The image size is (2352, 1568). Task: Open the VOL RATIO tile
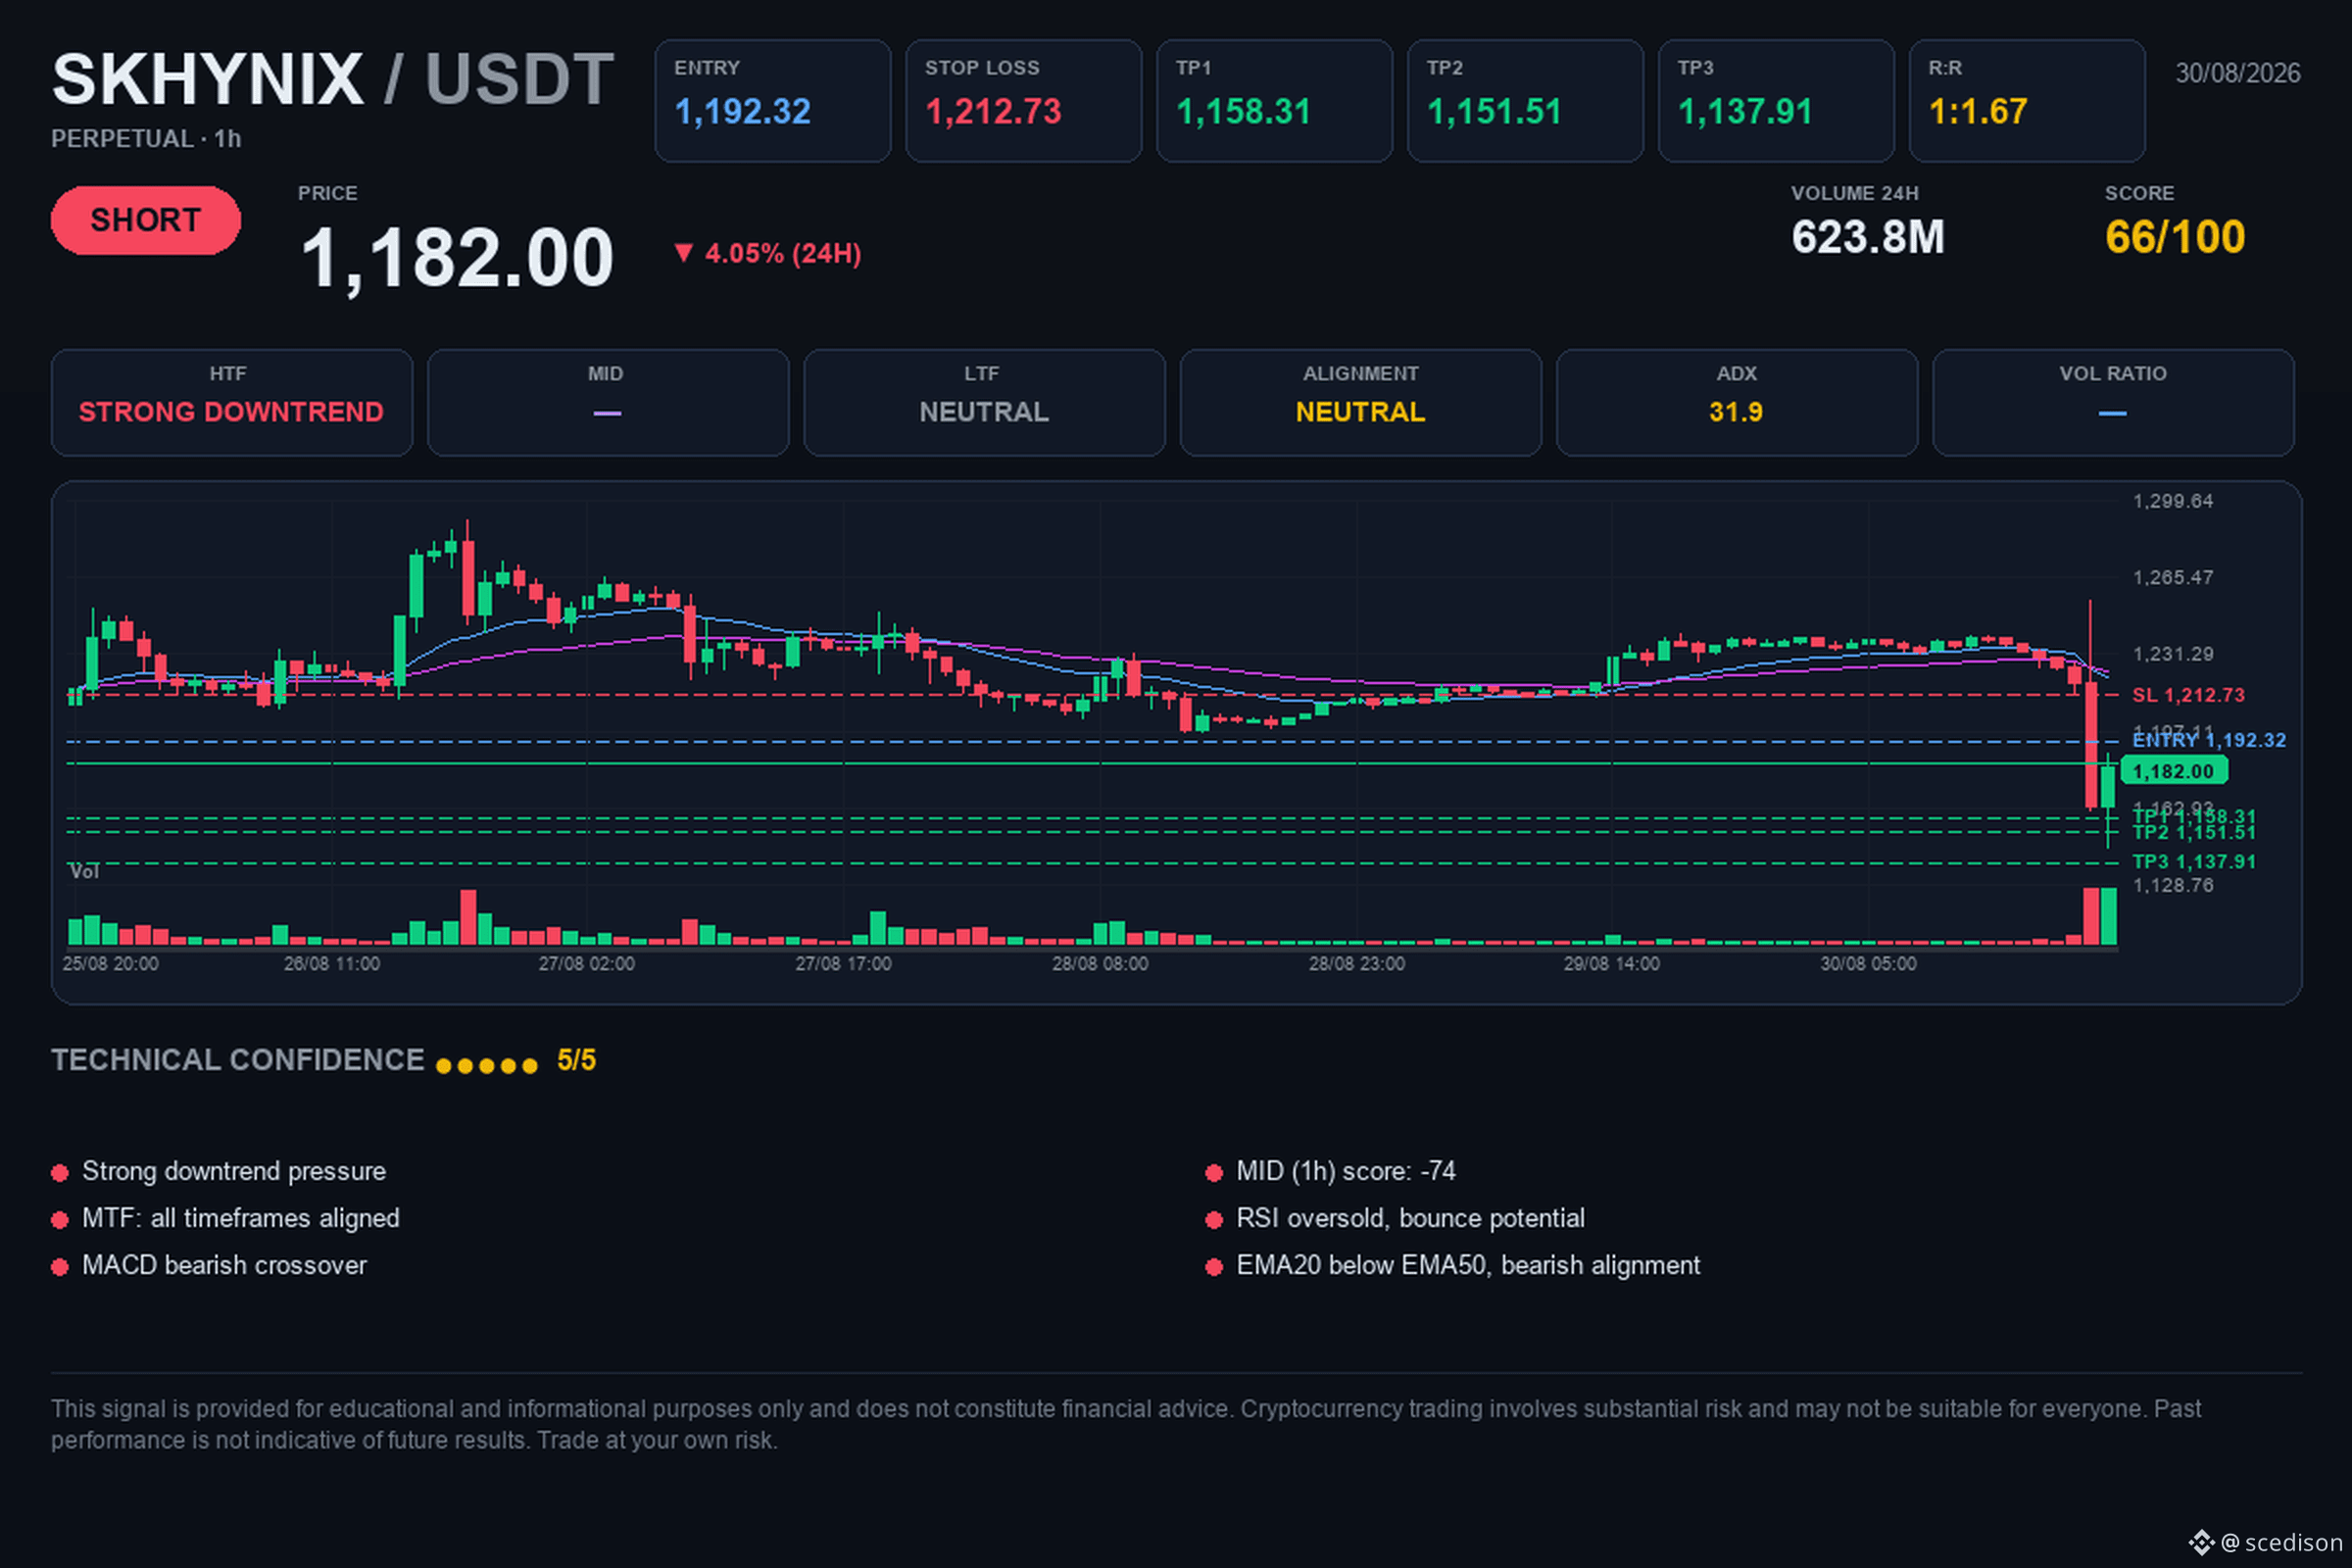point(2113,403)
